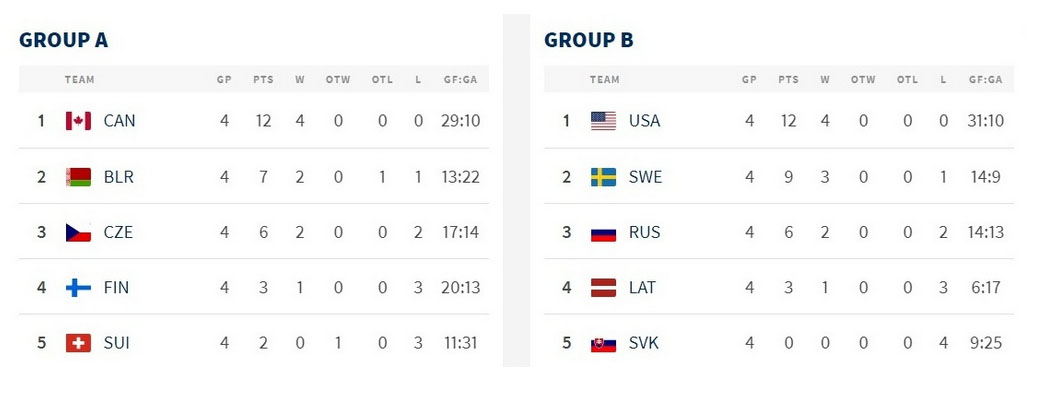Select the Sweden flag icon
1043x398 pixels.
603,176
